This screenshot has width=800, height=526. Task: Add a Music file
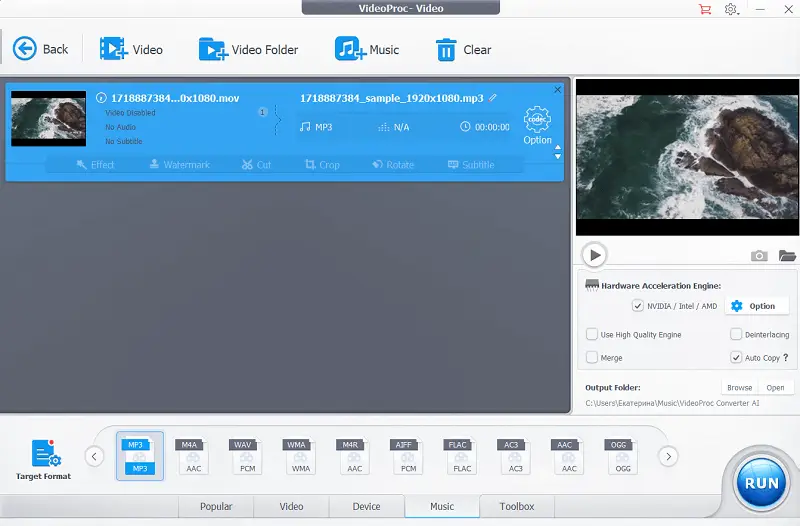tap(366, 49)
